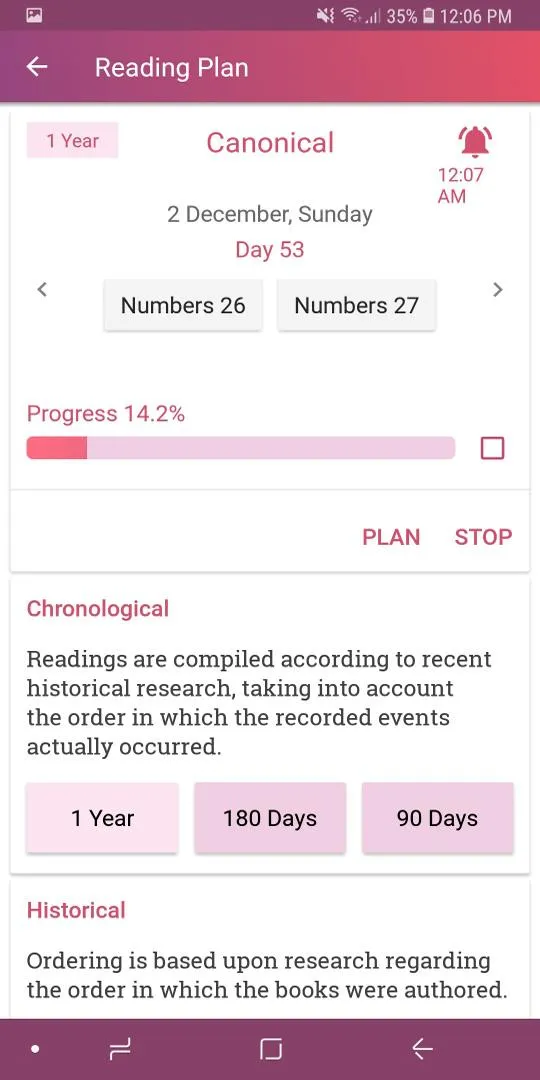
Task: Open Numbers 26 reading
Action: coord(183,305)
